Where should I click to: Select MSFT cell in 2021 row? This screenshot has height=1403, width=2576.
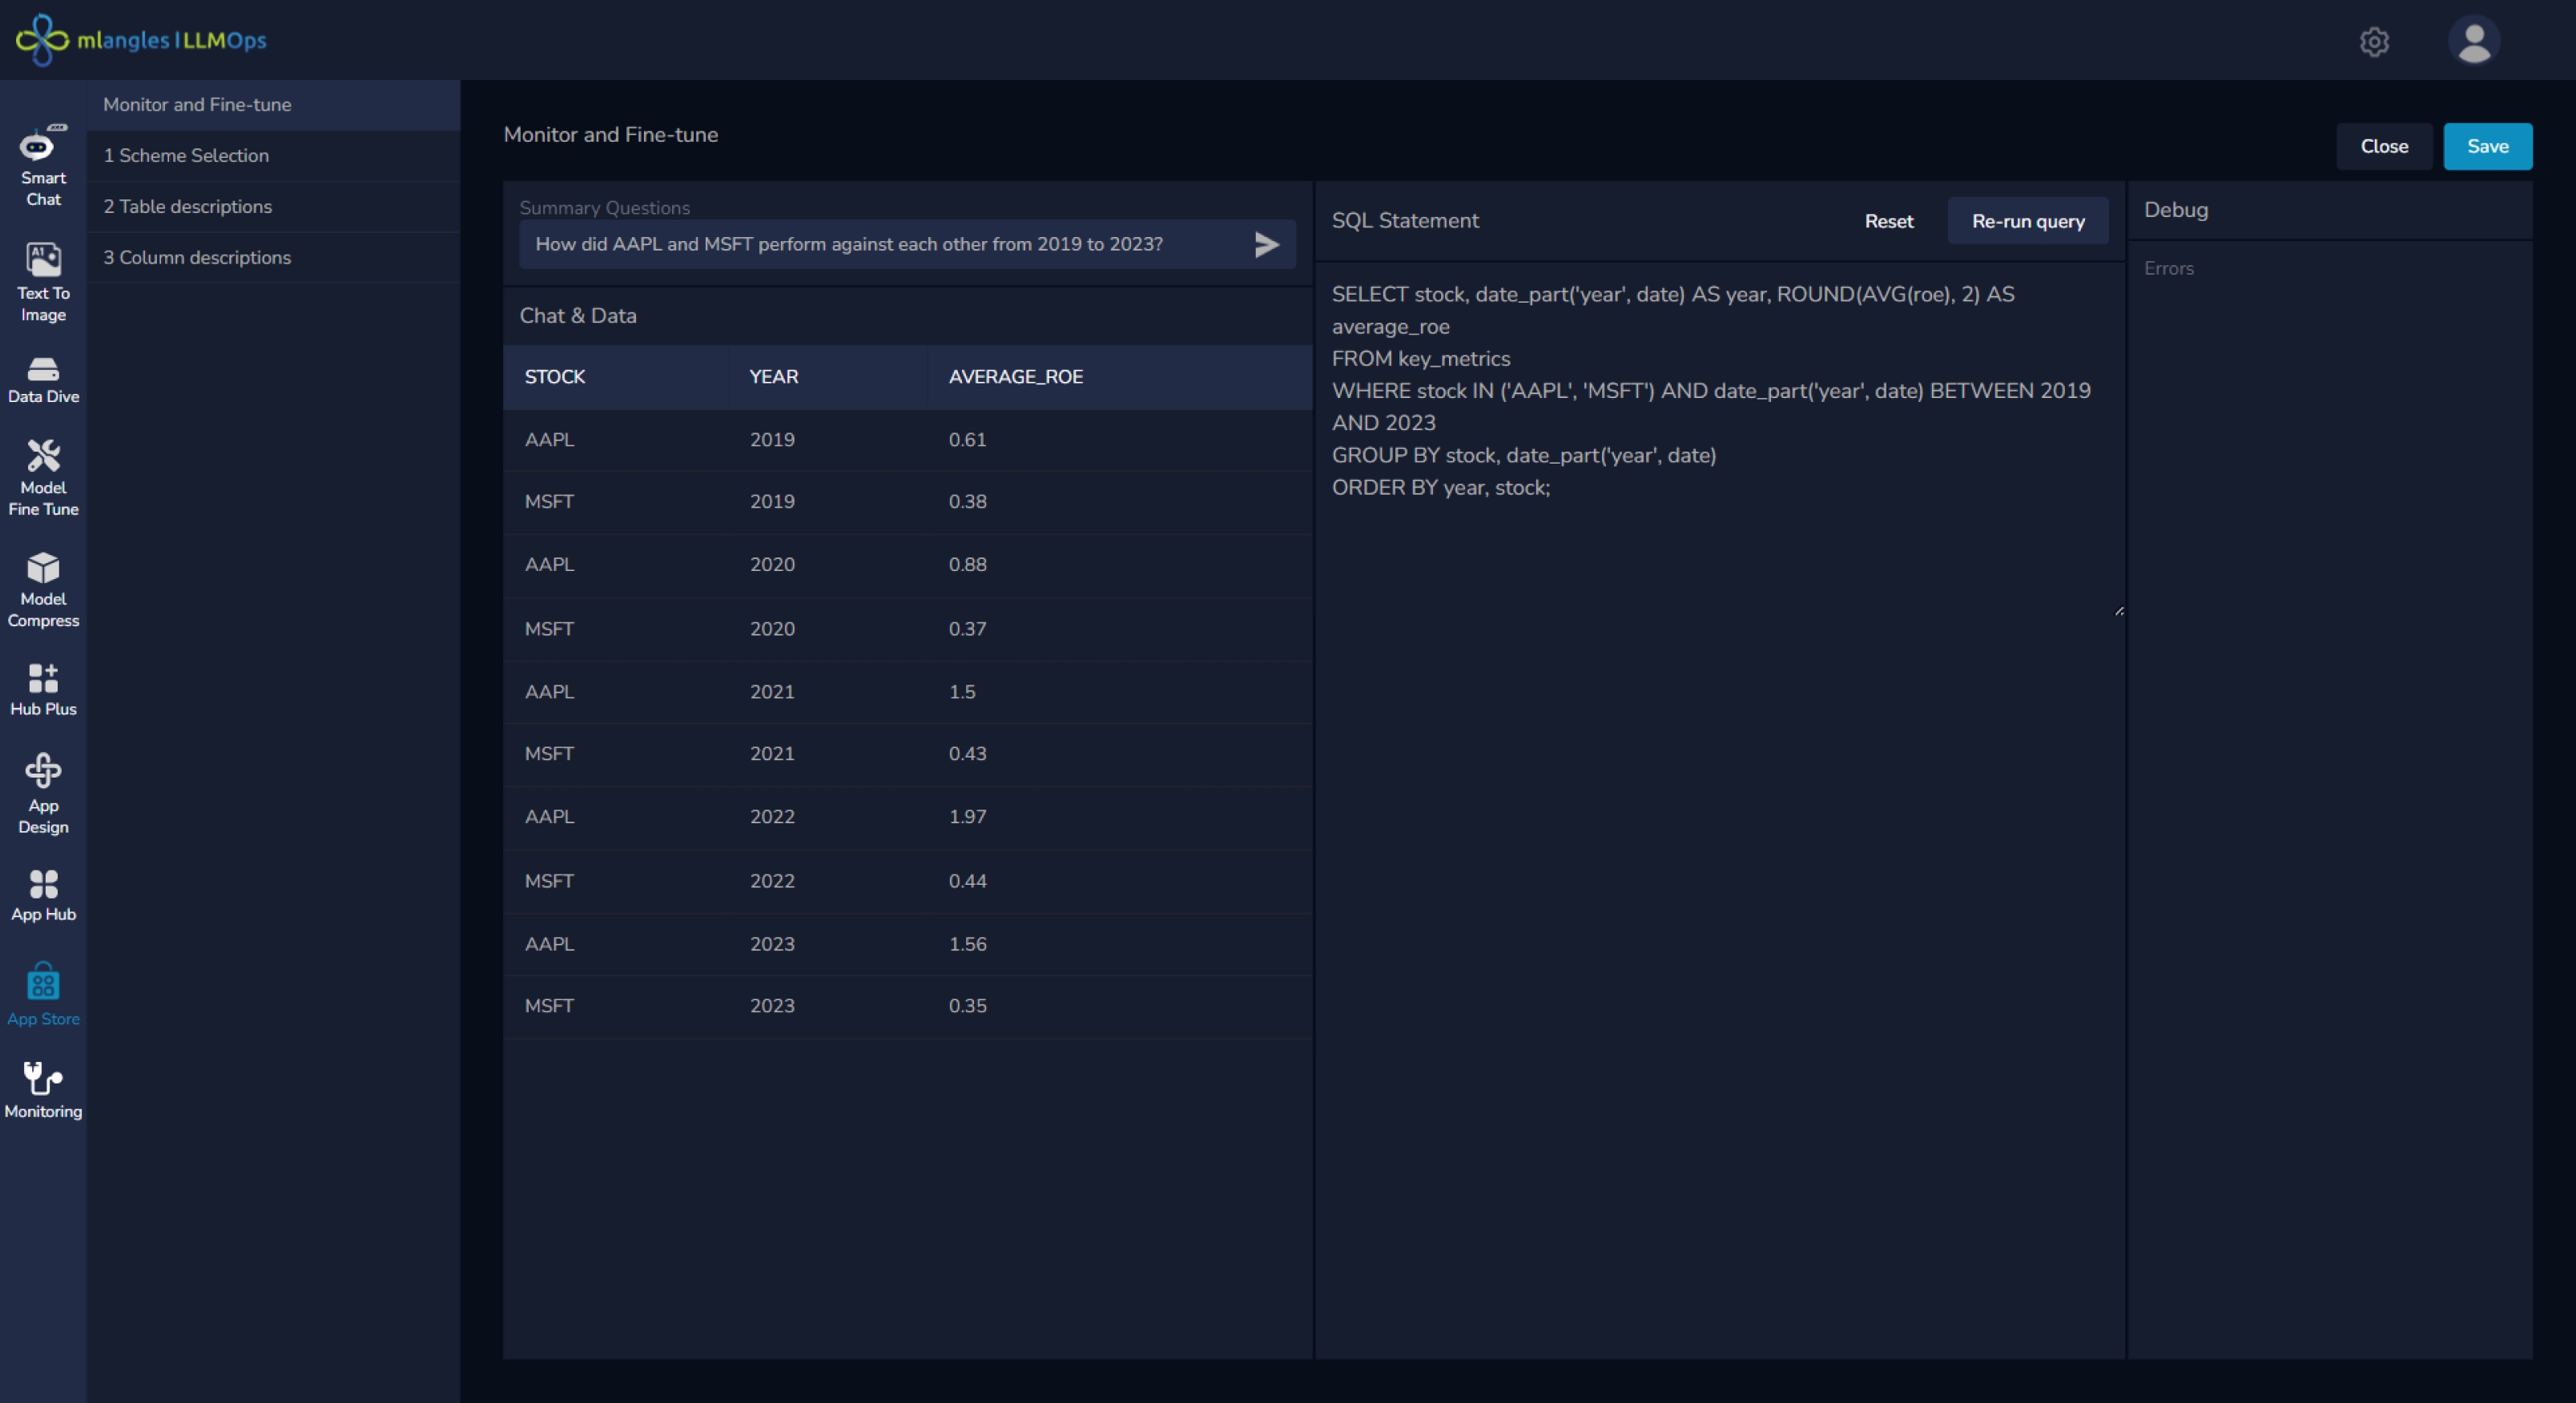549,754
